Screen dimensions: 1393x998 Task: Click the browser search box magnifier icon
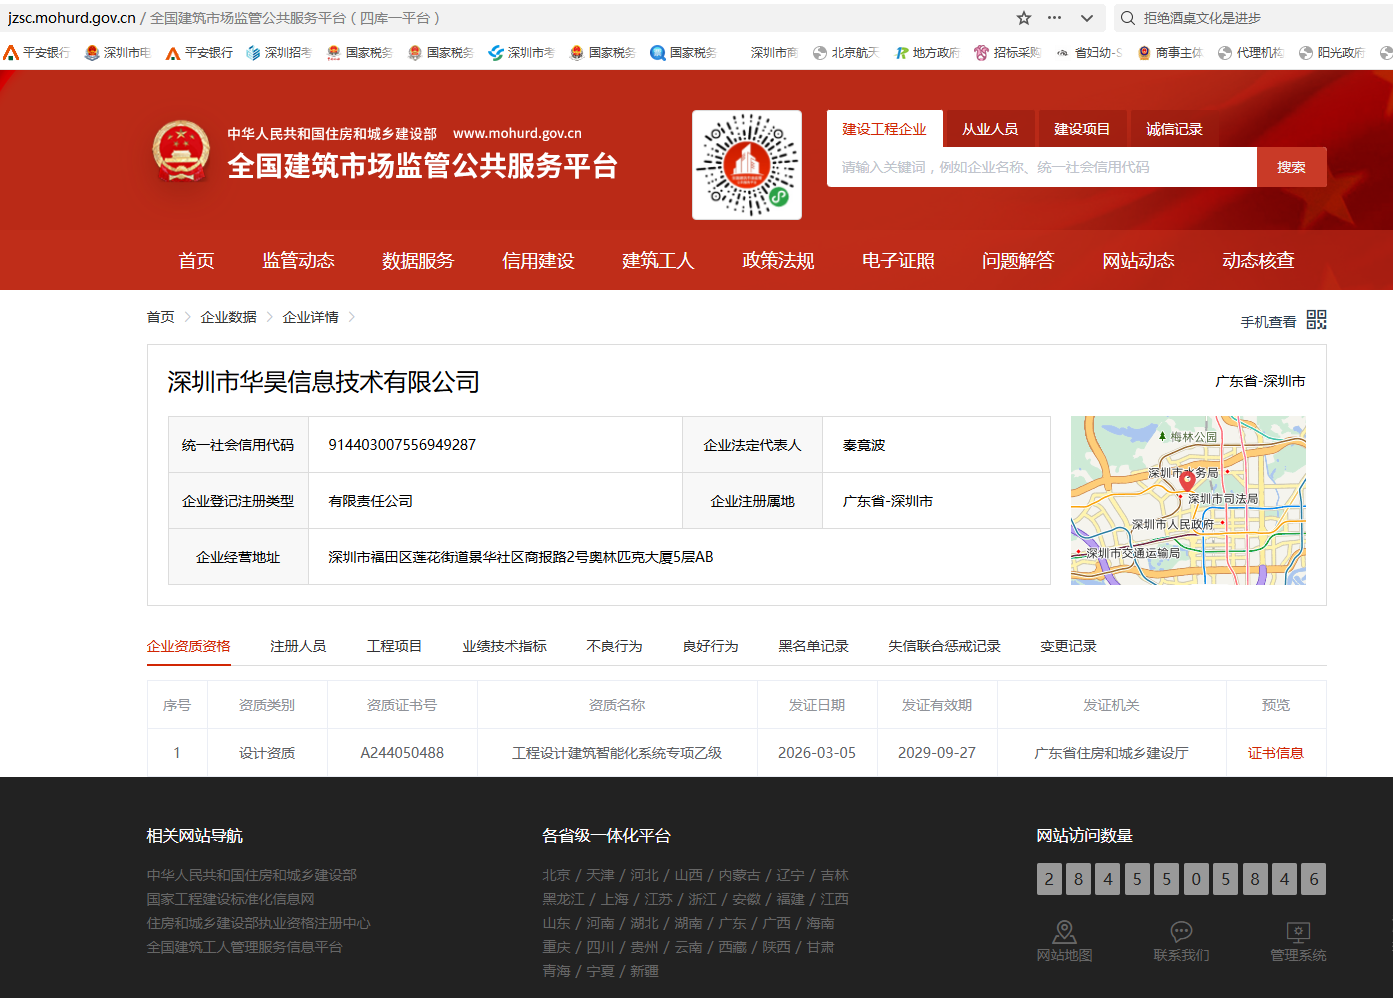[x=1128, y=18]
